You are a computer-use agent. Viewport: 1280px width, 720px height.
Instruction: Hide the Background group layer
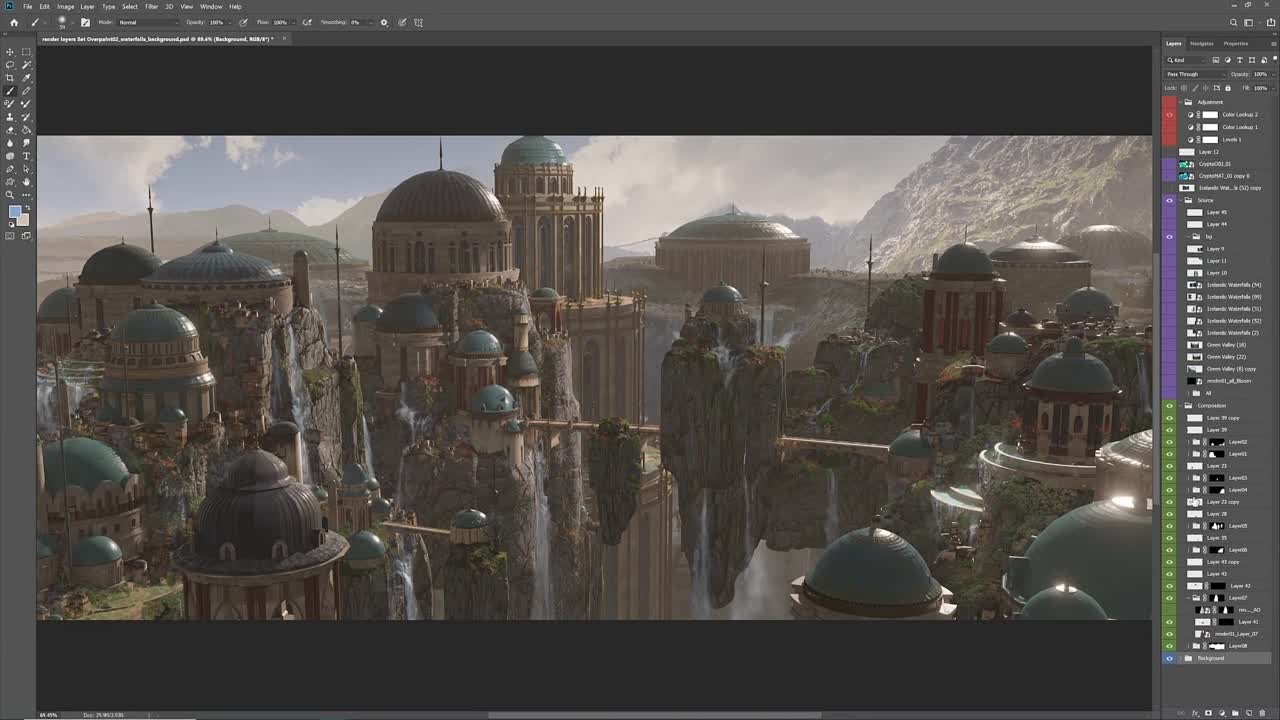point(1169,658)
